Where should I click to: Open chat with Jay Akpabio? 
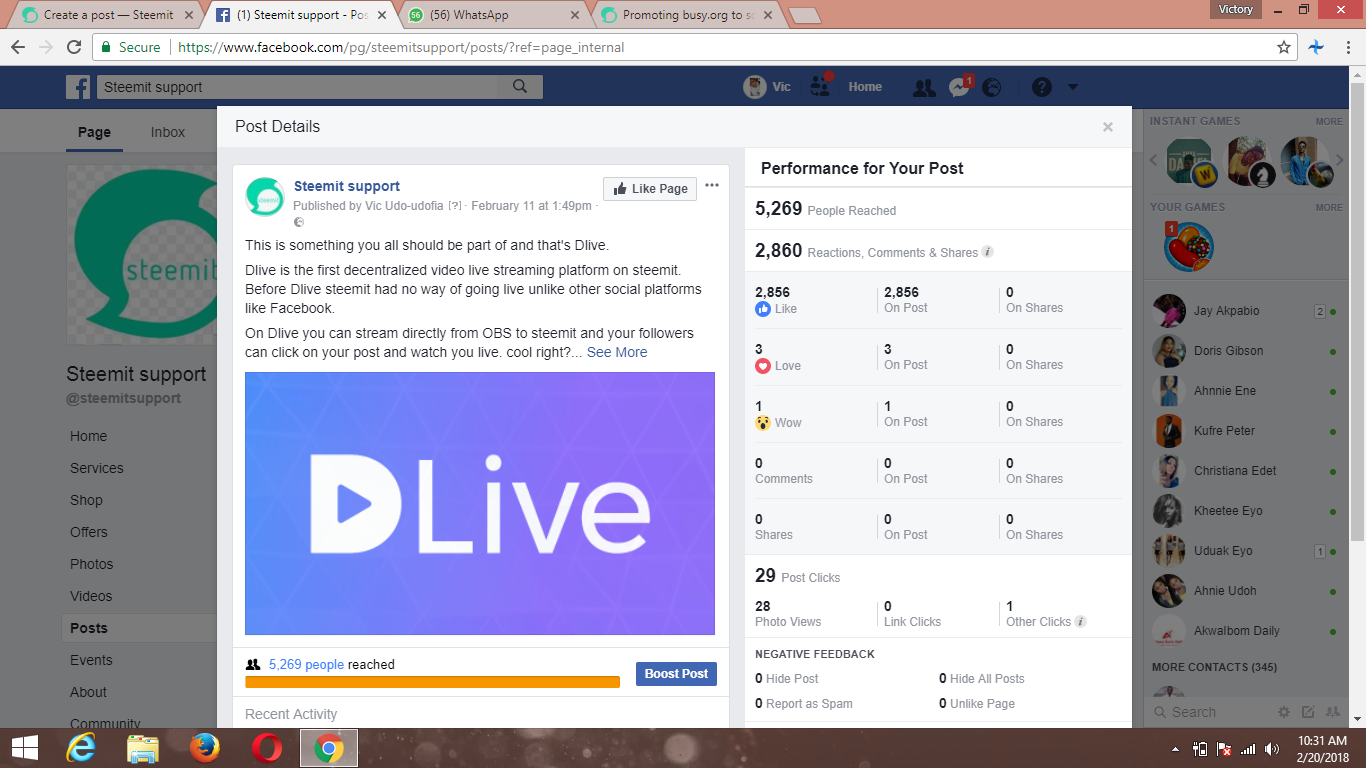(x=1246, y=311)
